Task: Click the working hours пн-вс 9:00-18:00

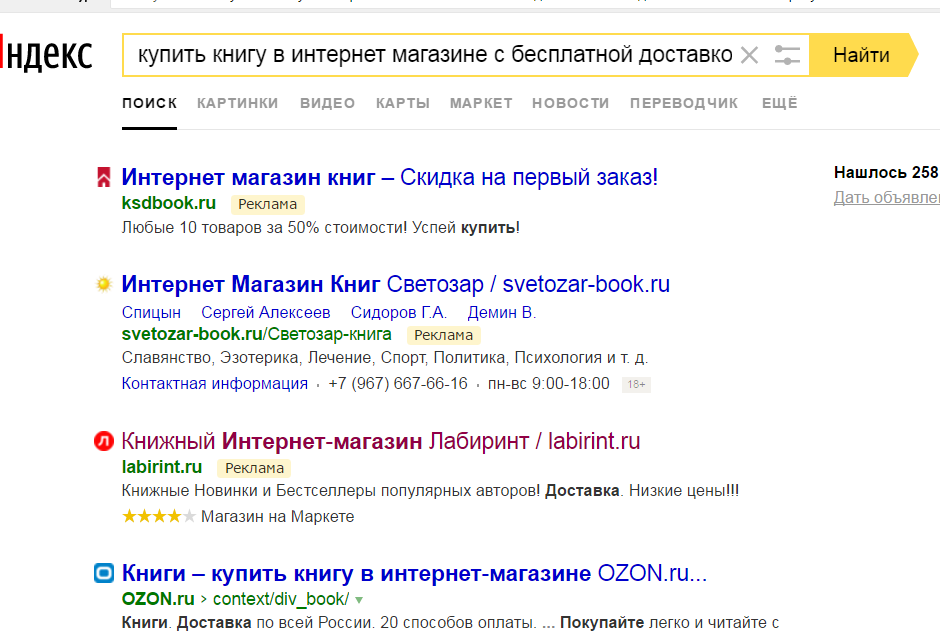Action: tap(549, 384)
